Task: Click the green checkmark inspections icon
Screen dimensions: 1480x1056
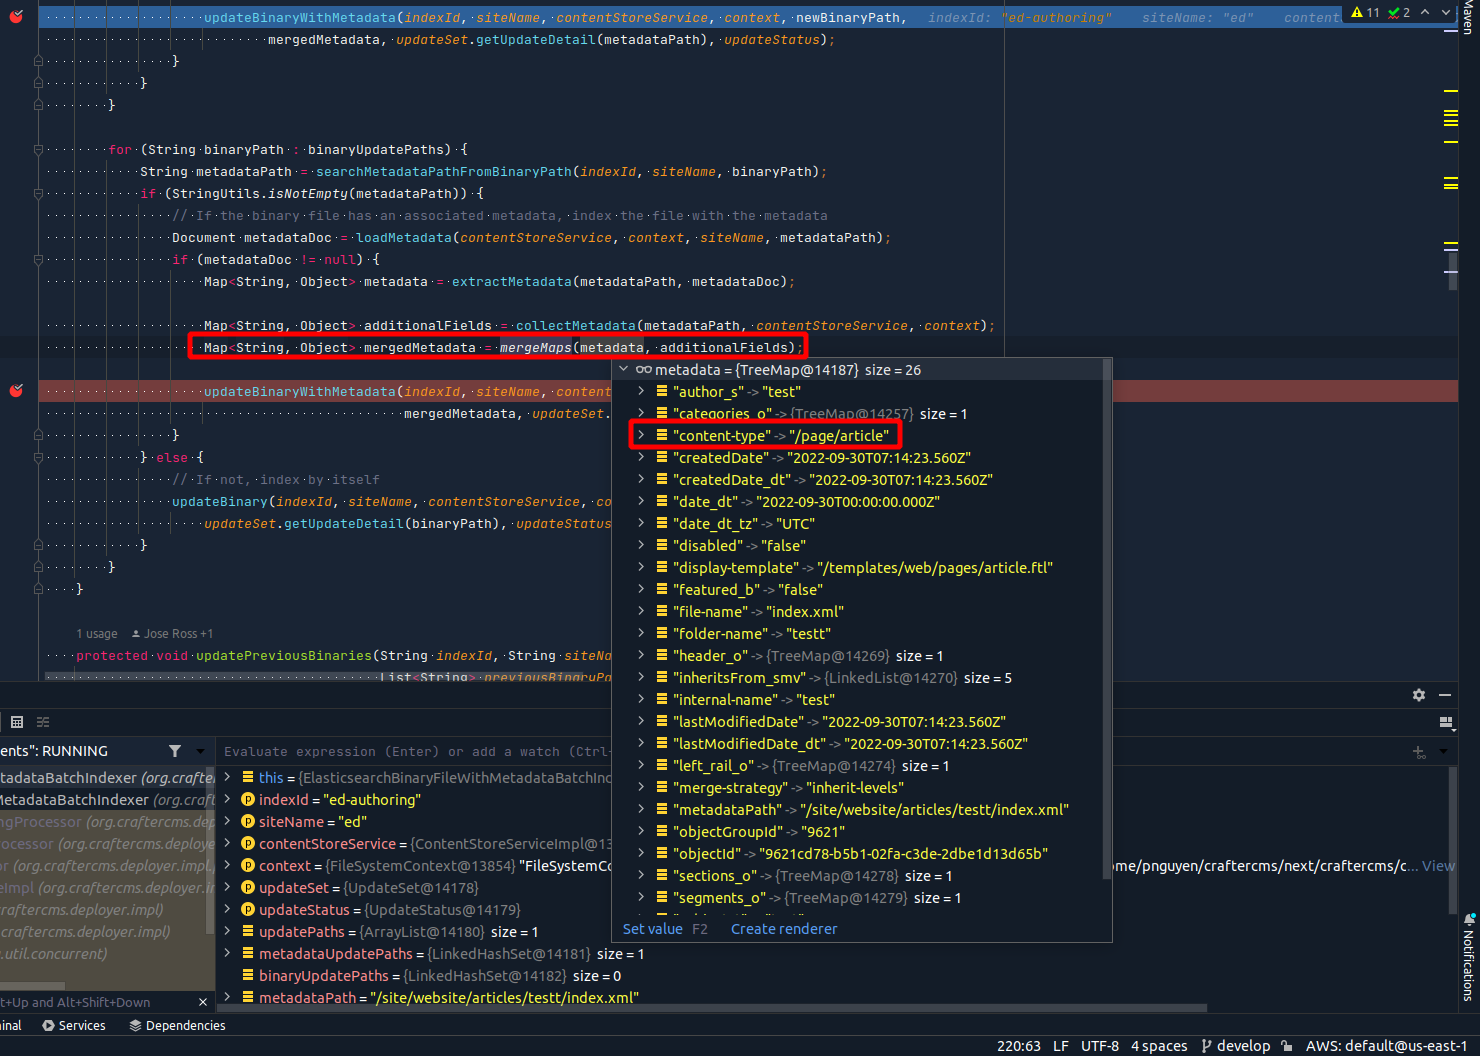Action: 1392,12
